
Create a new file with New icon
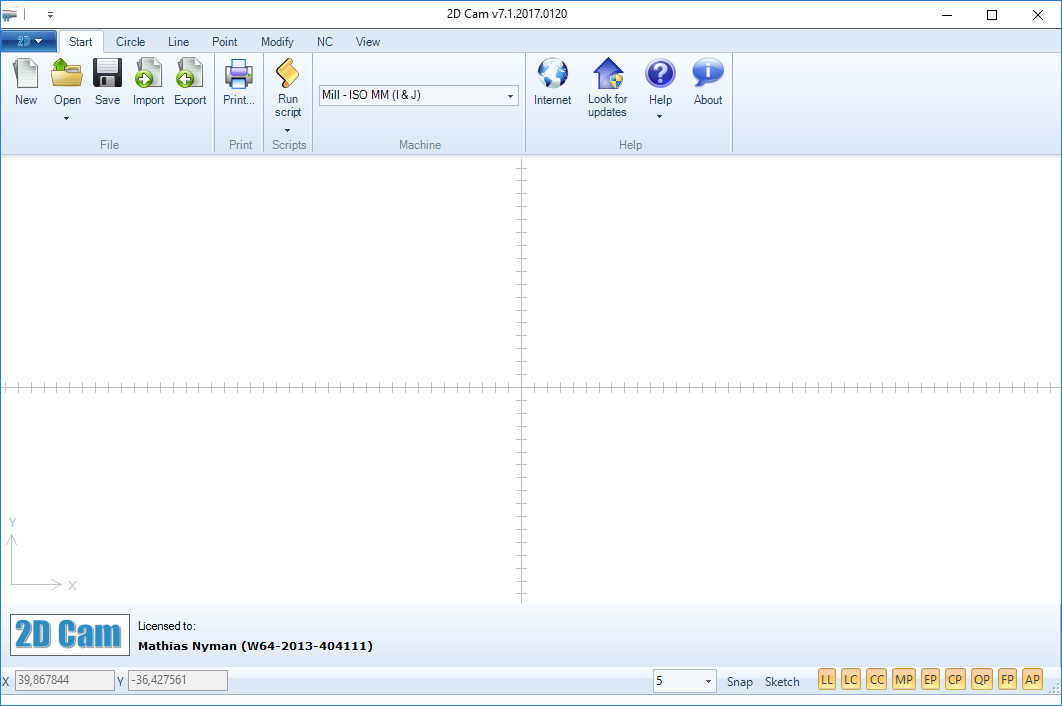(x=26, y=73)
